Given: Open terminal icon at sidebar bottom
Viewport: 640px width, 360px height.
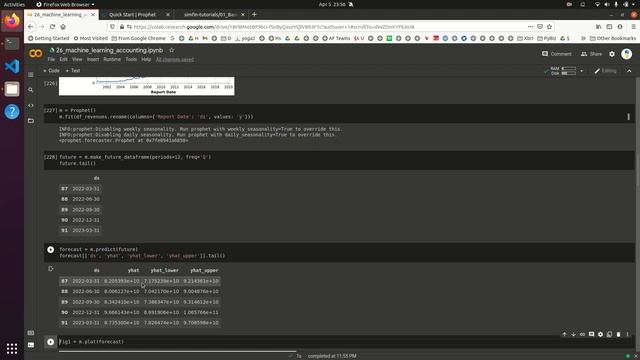Looking at the screenshot, I should (x=31, y=345).
